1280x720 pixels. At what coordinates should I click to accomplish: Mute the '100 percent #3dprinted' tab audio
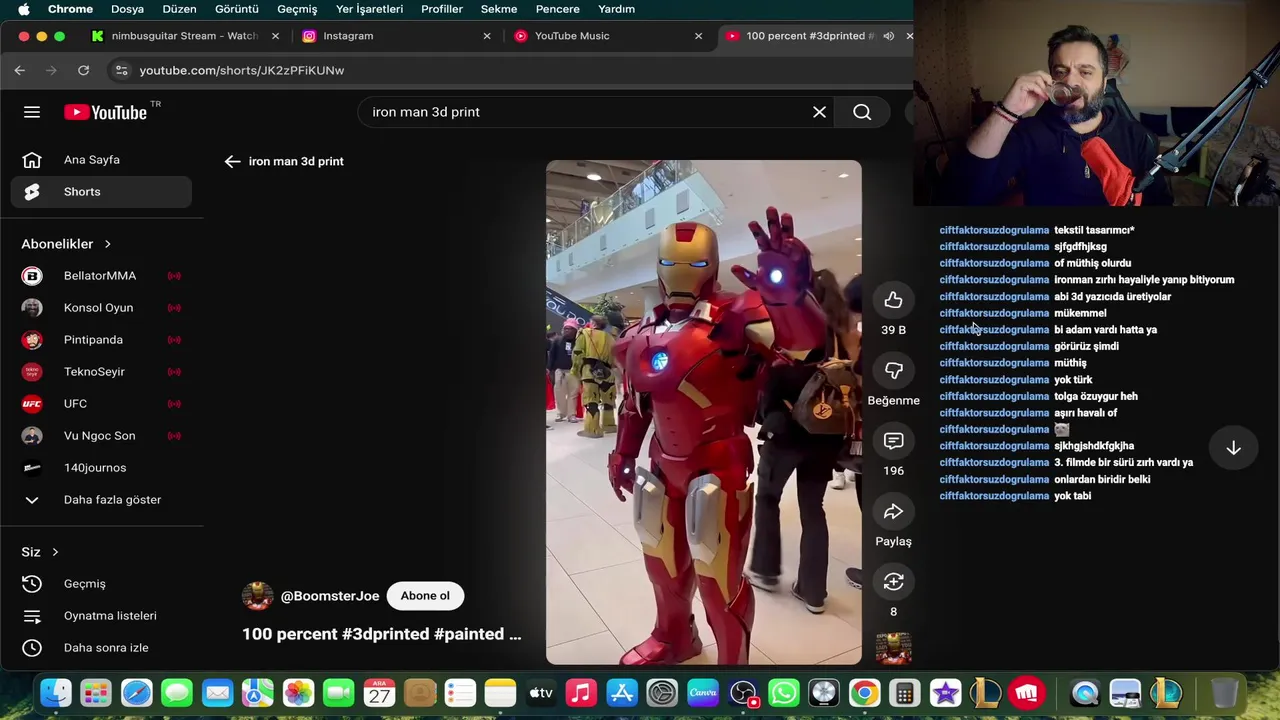click(888, 36)
